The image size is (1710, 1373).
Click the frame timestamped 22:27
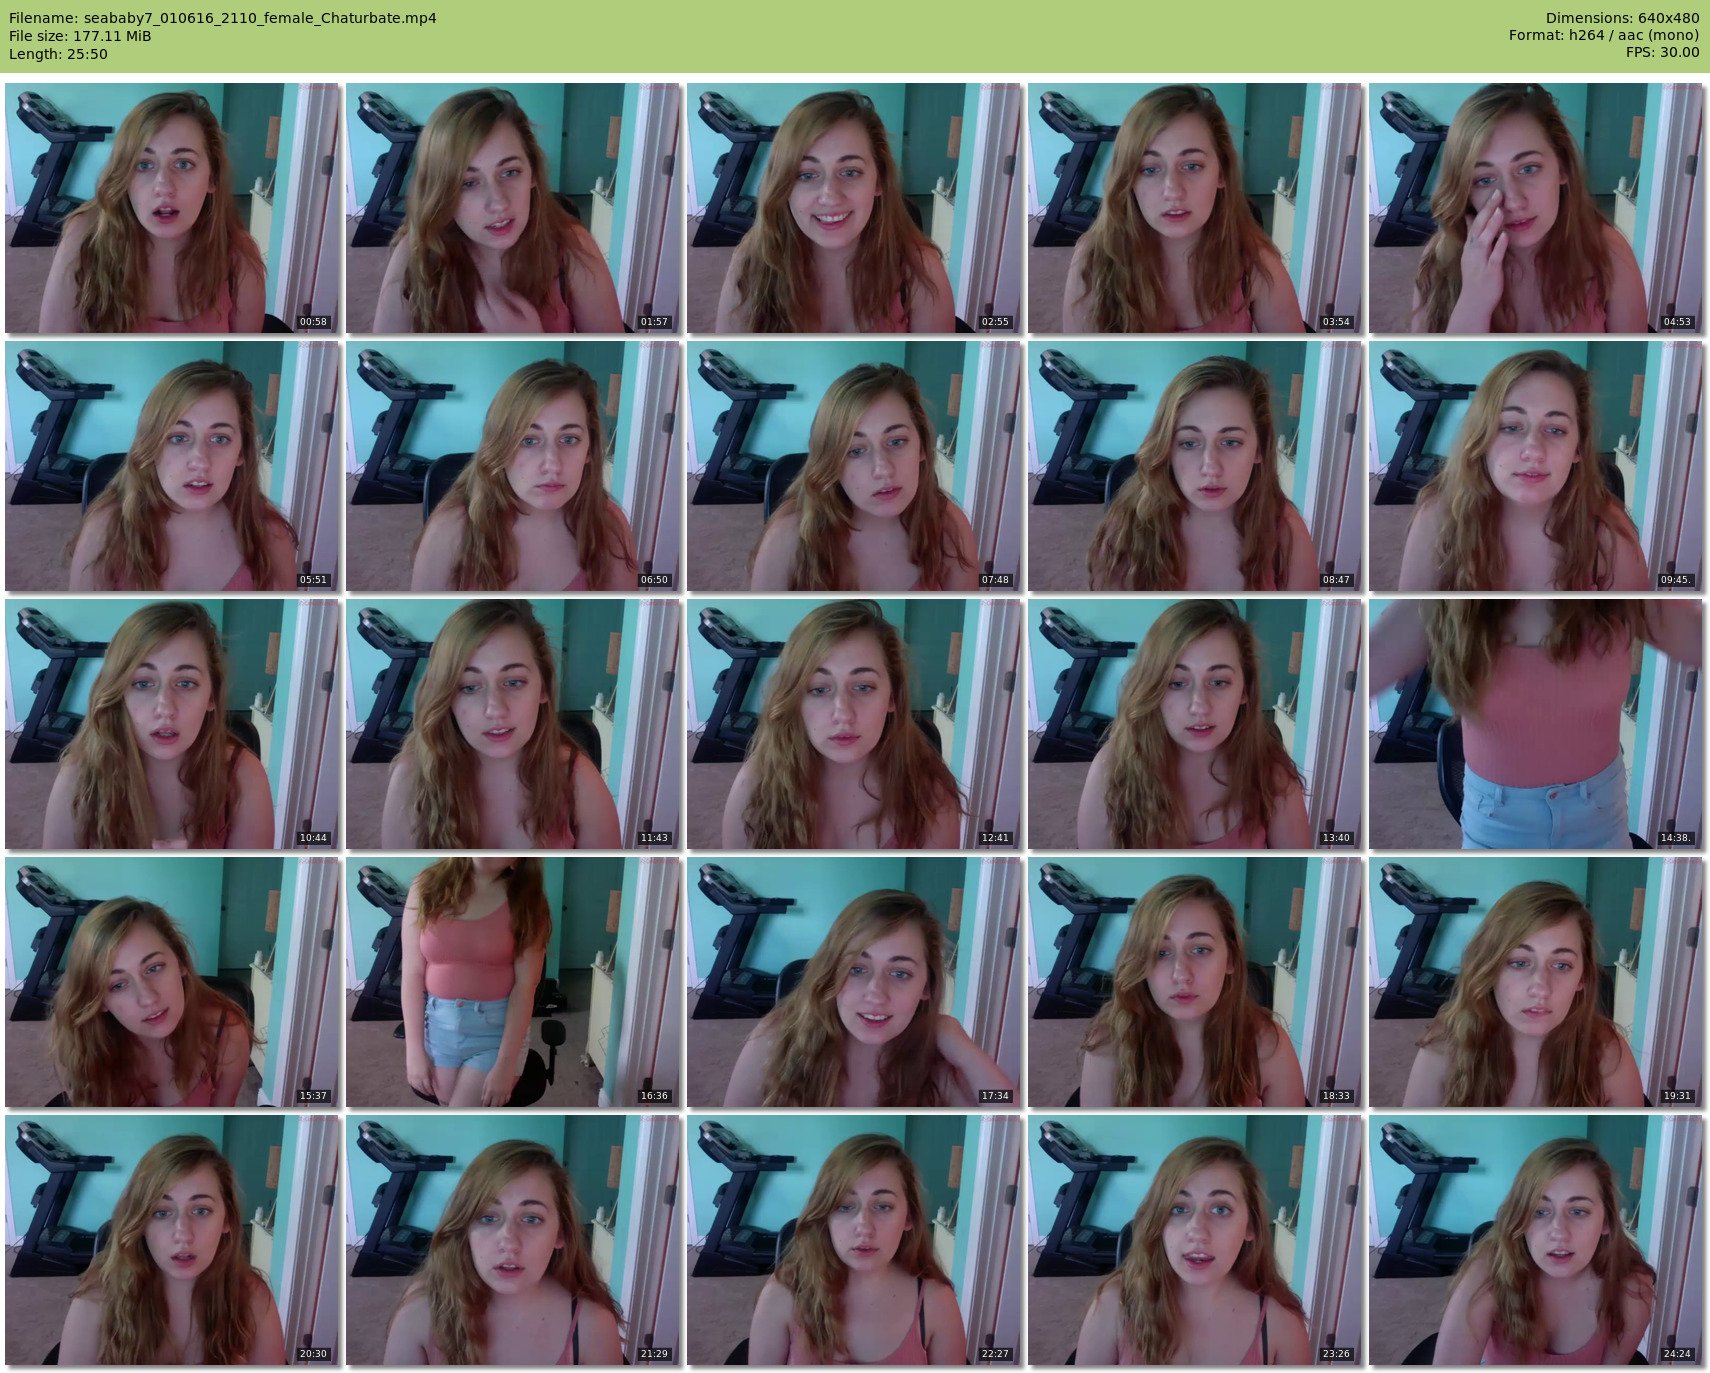click(x=854, y=1240)
